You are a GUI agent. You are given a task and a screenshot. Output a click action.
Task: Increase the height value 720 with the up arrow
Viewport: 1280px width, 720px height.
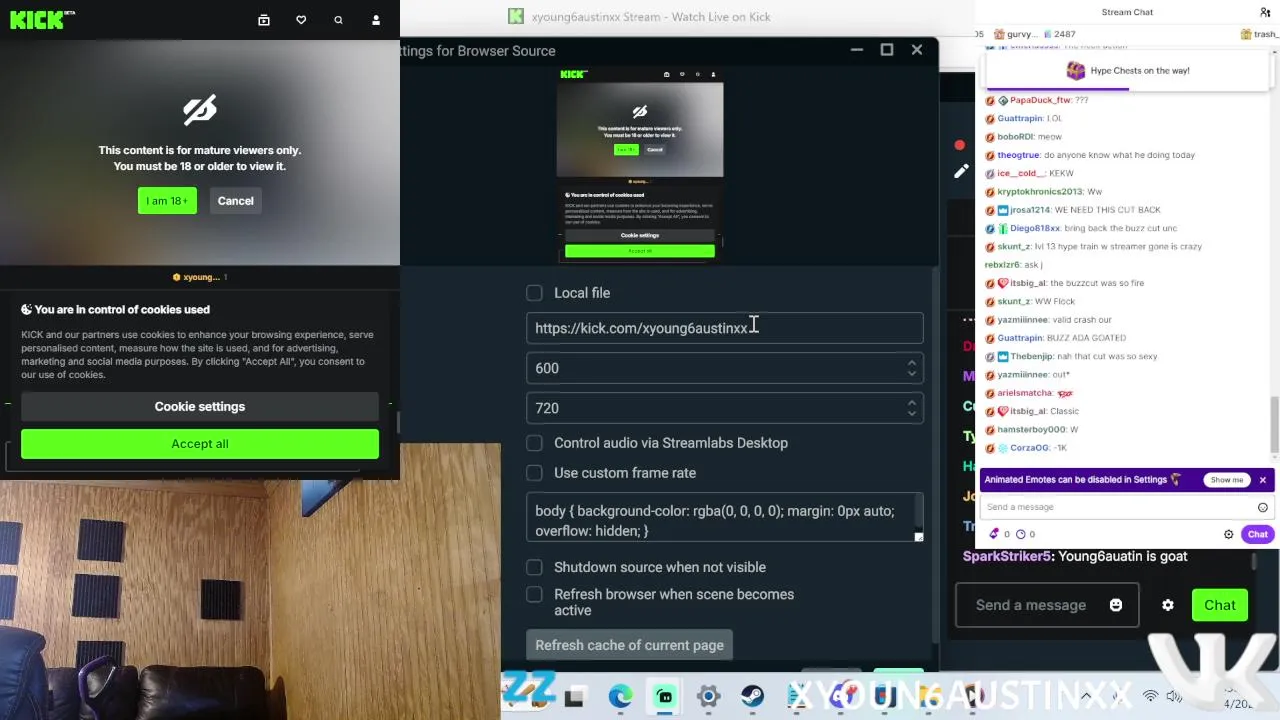(x=912, y=403)
